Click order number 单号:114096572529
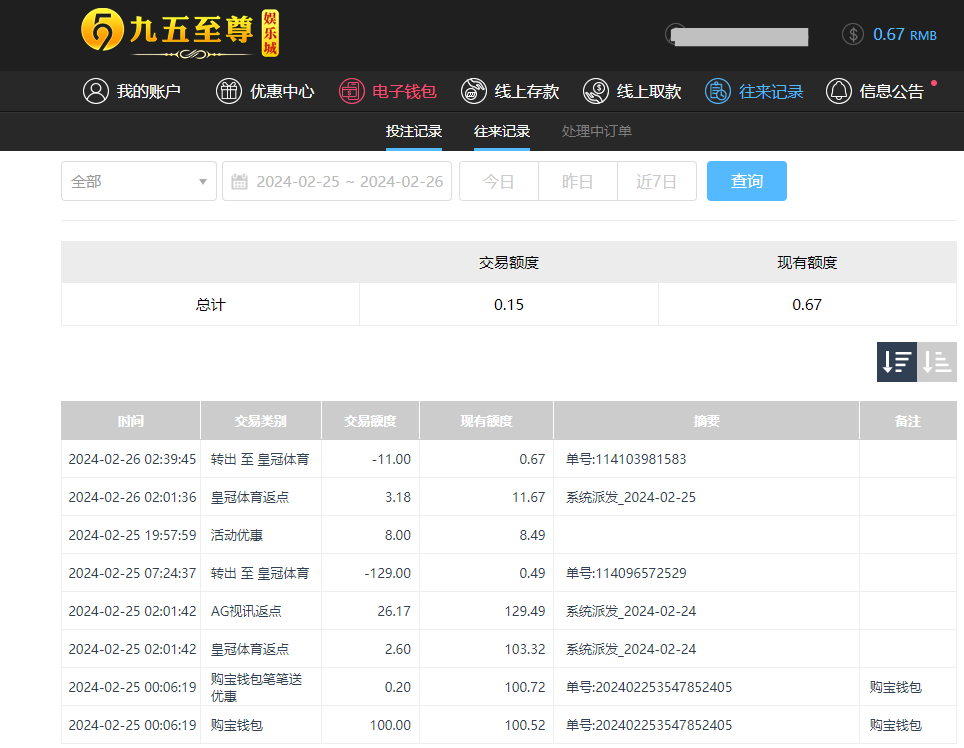This screenshot has height=748, width=964. pos(626,573)
